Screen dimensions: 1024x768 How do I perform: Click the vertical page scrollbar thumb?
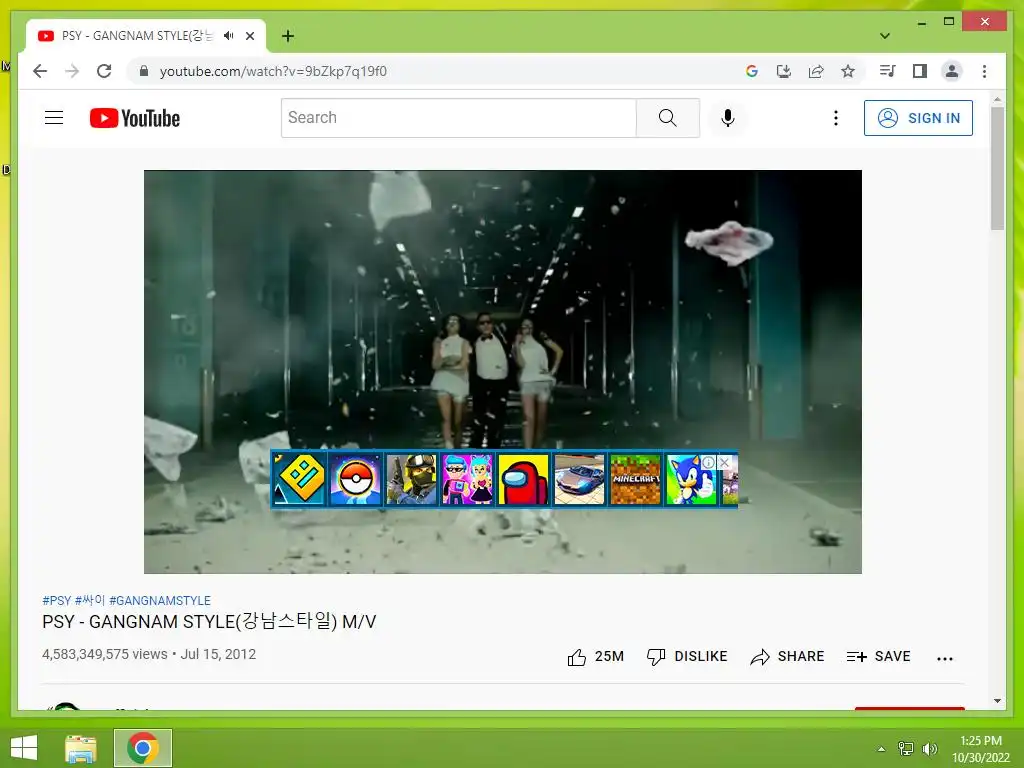click(x=997, y=168)
